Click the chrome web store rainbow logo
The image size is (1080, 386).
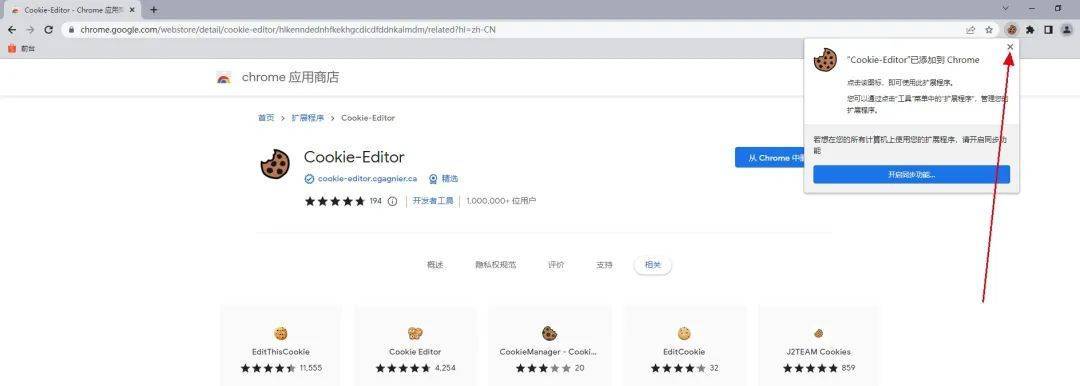(x=223, y=78)
